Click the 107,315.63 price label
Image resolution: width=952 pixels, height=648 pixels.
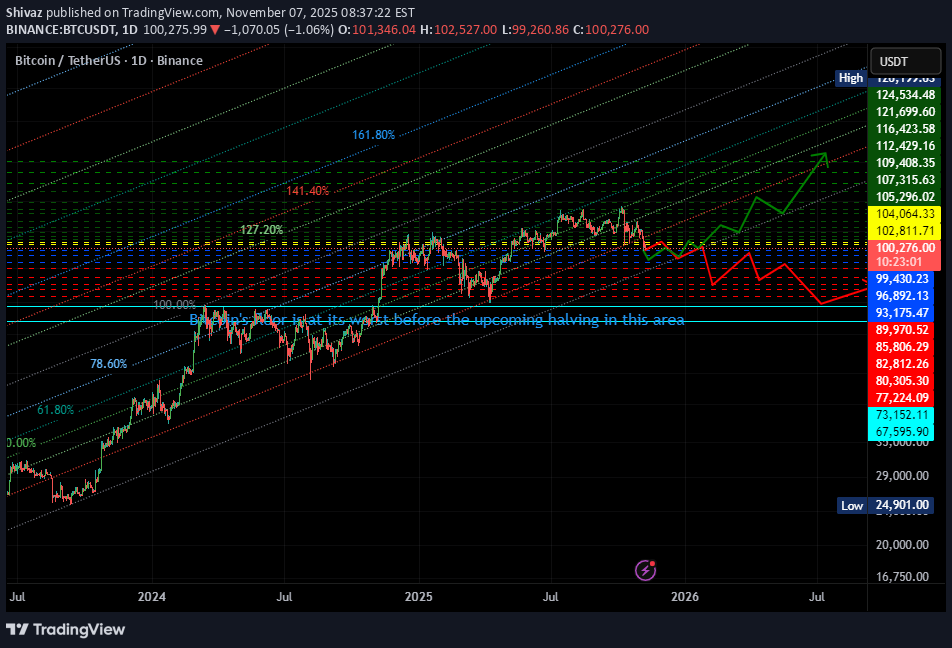(905, 180)
